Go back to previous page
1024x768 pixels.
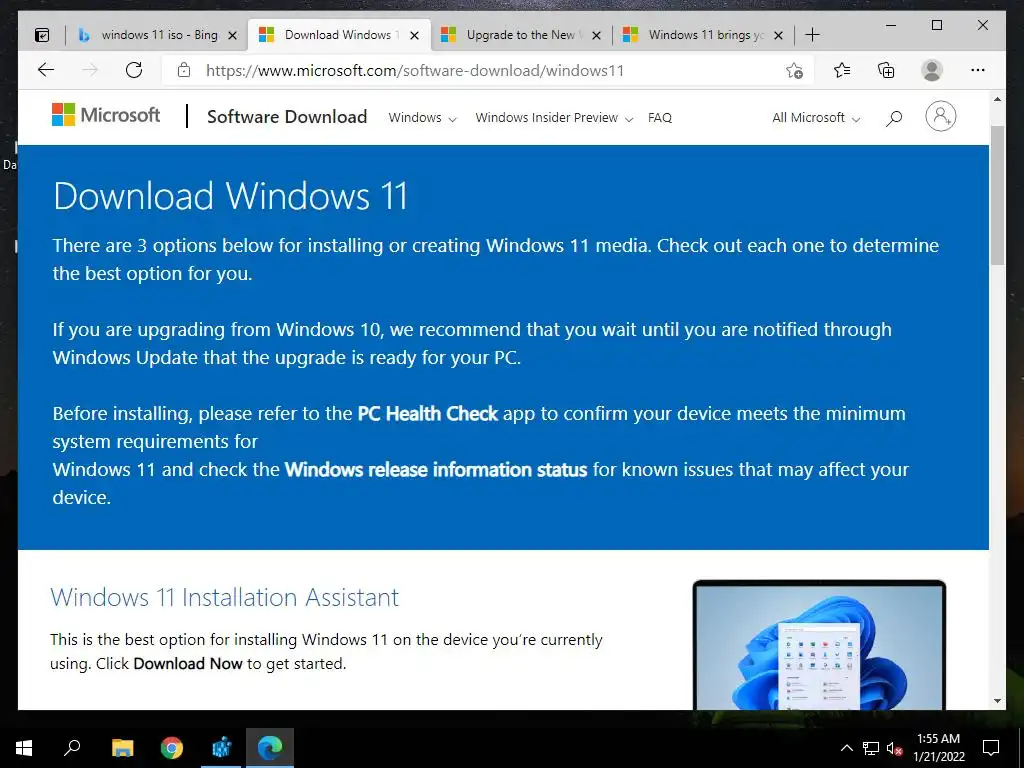pos(46,70)
